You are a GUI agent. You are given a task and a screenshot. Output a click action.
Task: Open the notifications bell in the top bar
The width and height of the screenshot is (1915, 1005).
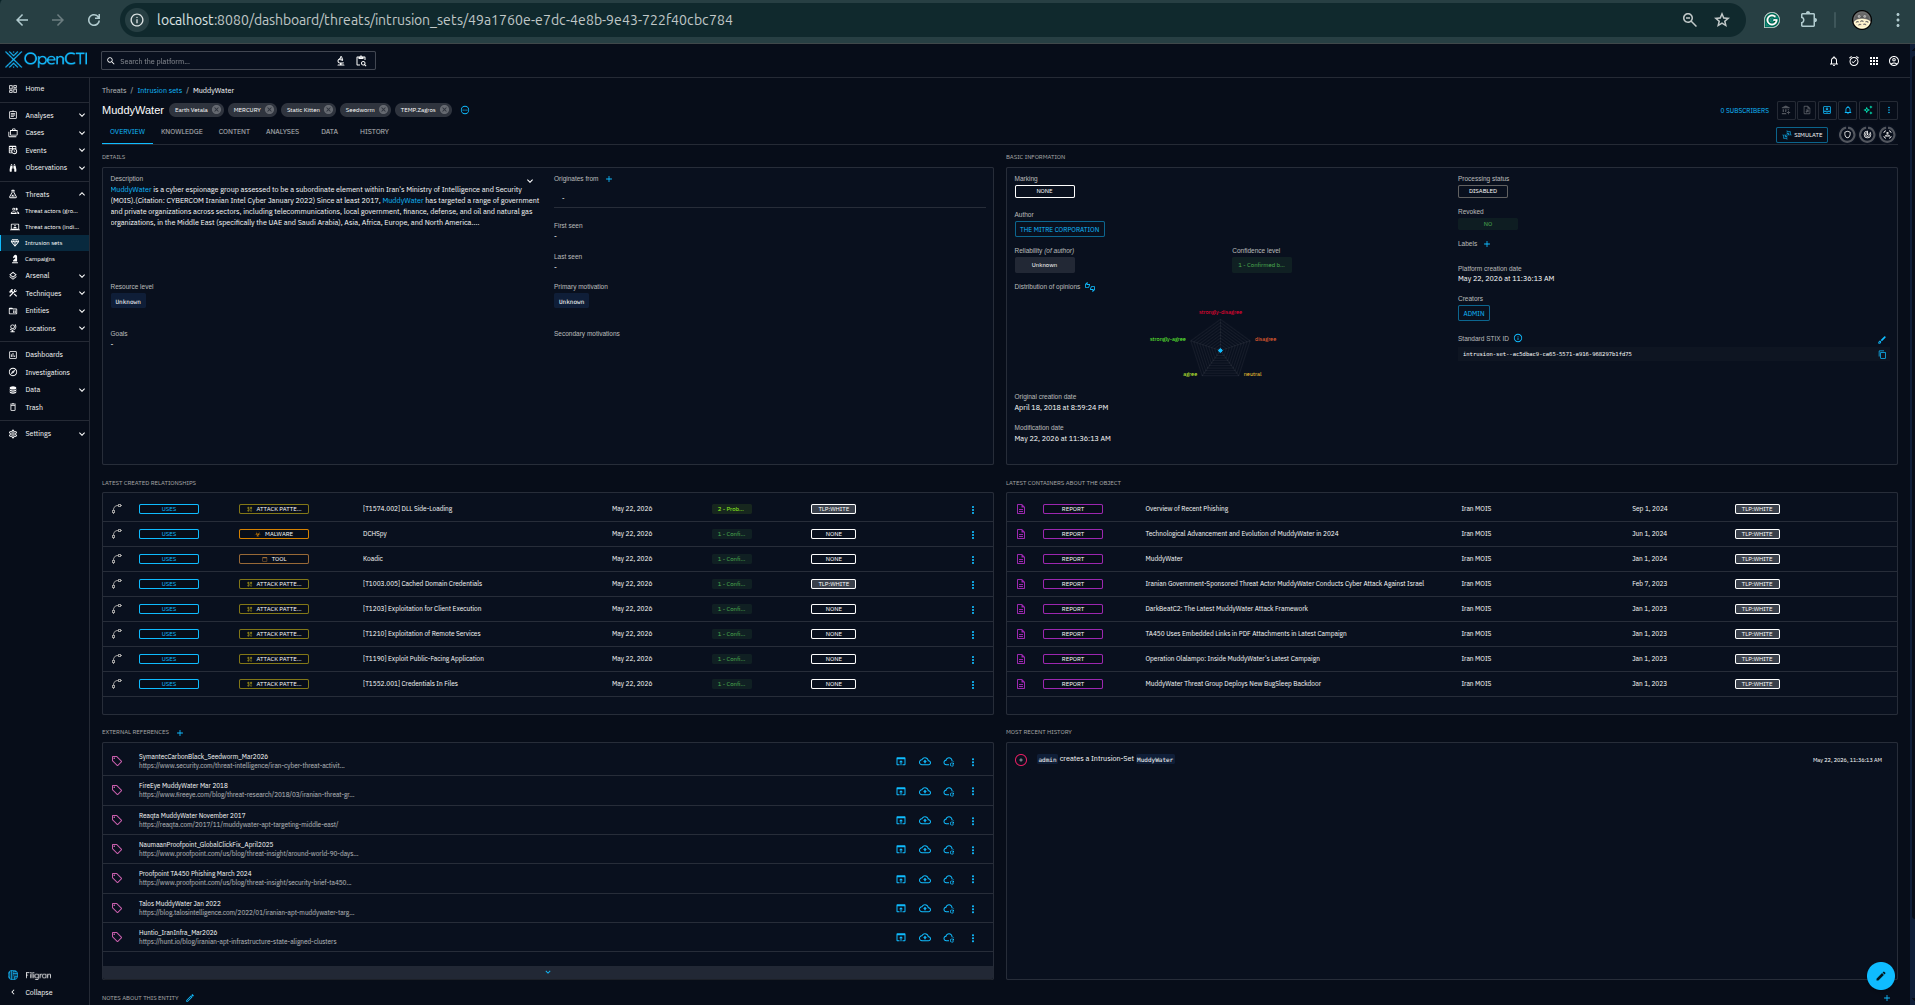[1834, 61]
